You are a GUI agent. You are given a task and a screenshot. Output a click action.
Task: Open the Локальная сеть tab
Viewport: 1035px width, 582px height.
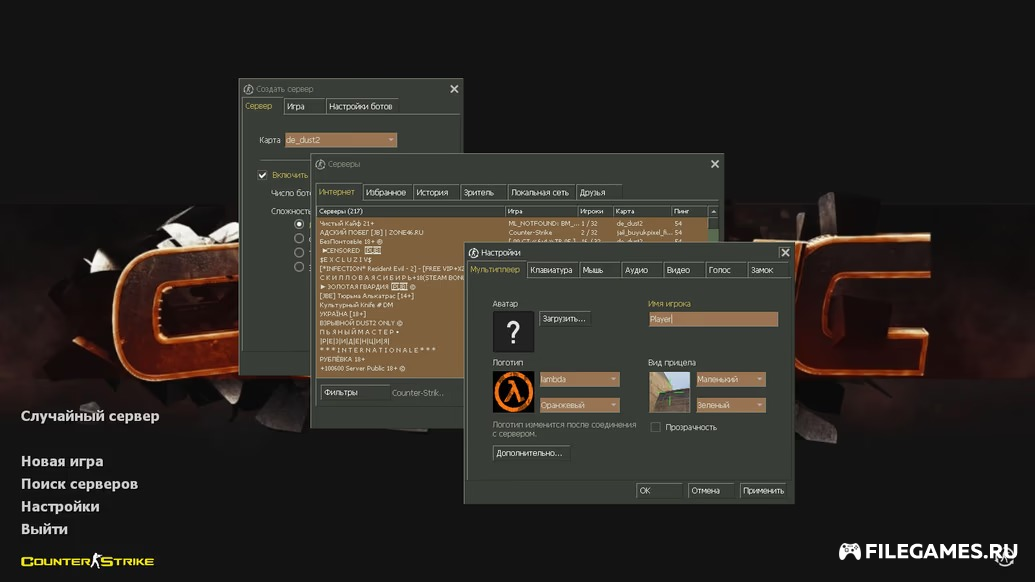point(540,193)
